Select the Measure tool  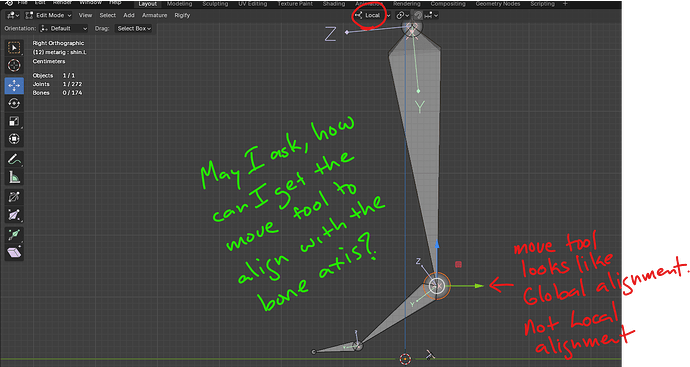[x=14, y=177]
